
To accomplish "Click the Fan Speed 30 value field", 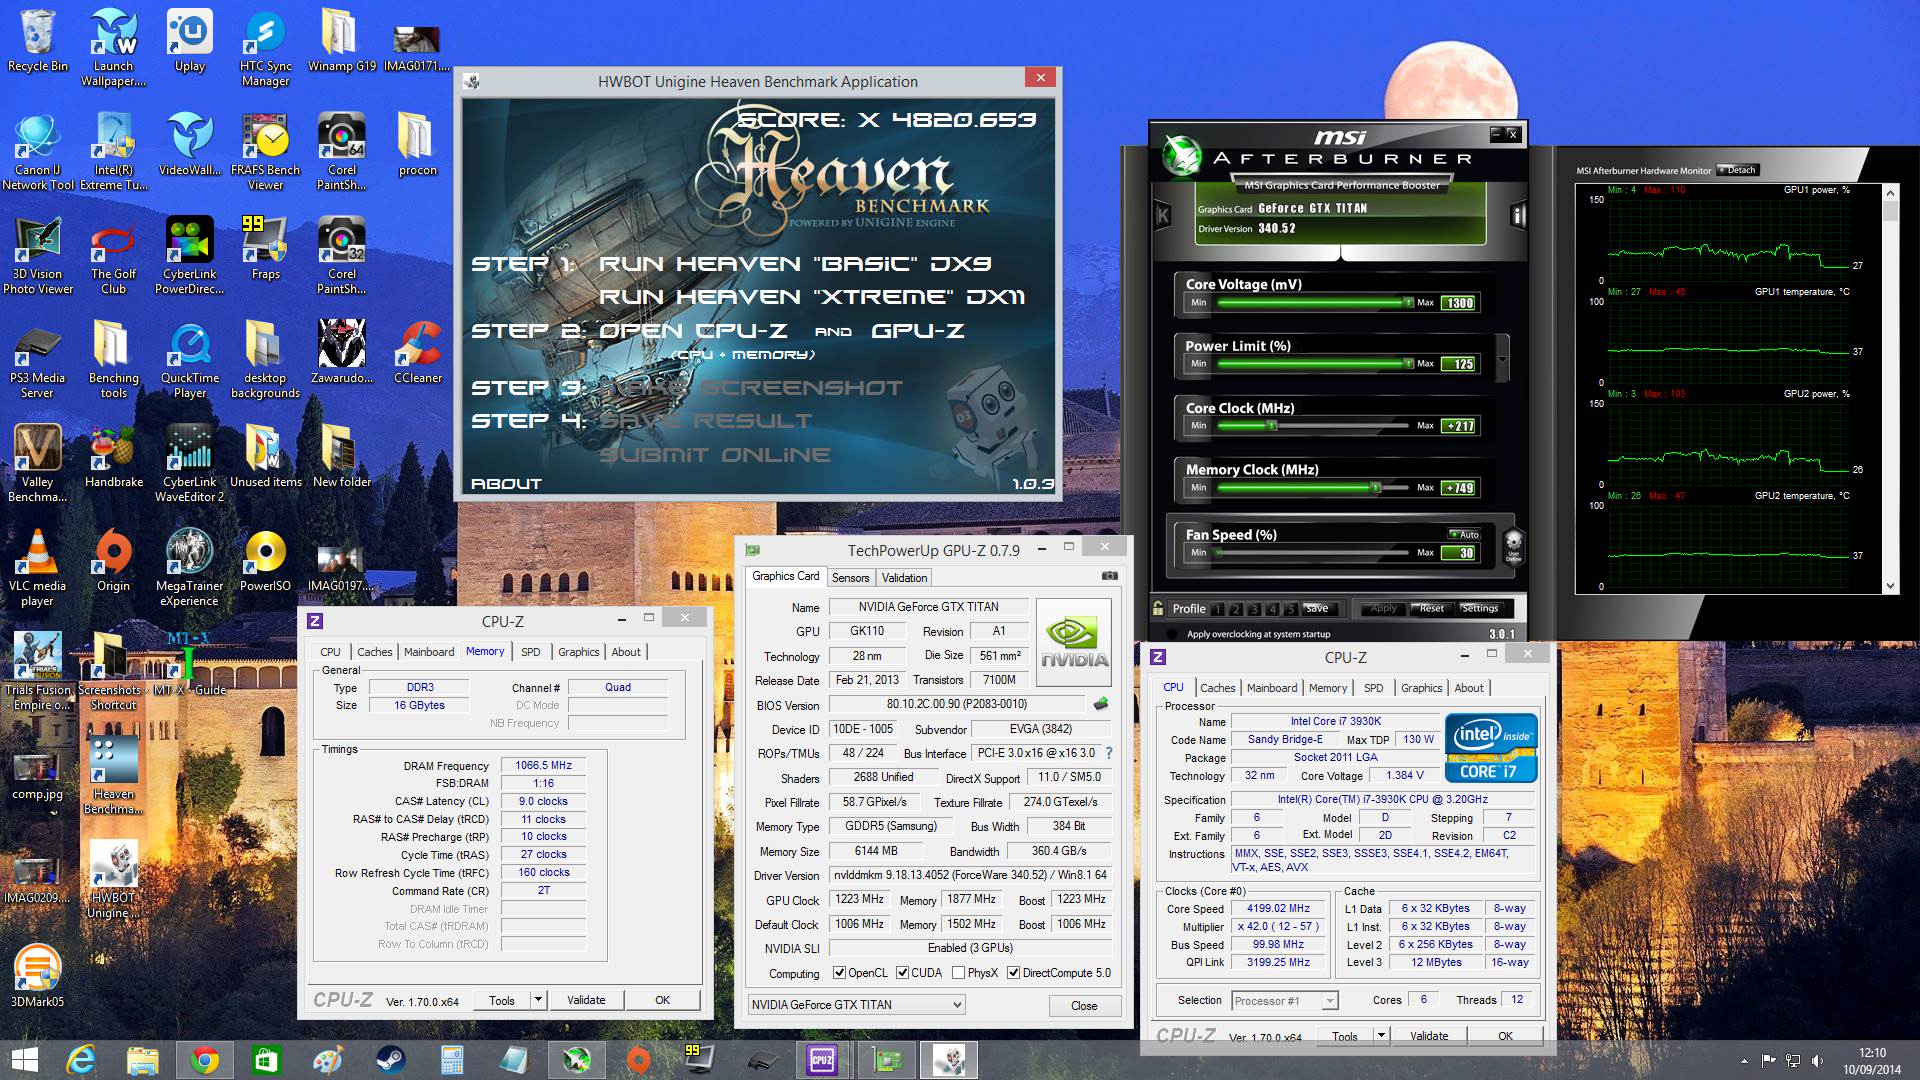I will click(x=1459, y=553).
